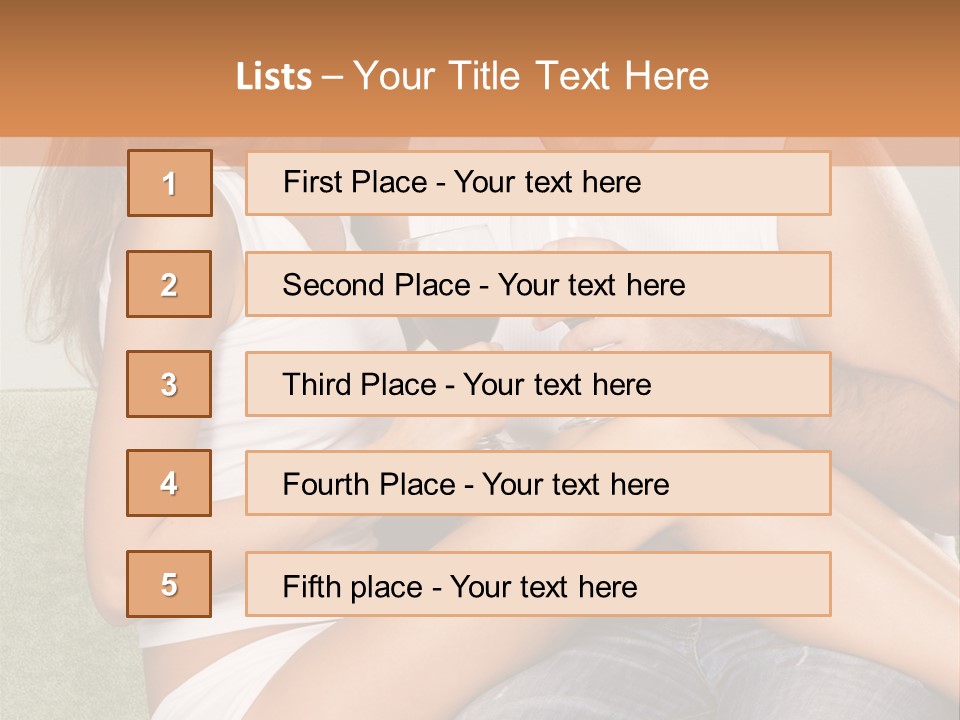Select the First Place text bar
The image size is (960, 720).
538,183
